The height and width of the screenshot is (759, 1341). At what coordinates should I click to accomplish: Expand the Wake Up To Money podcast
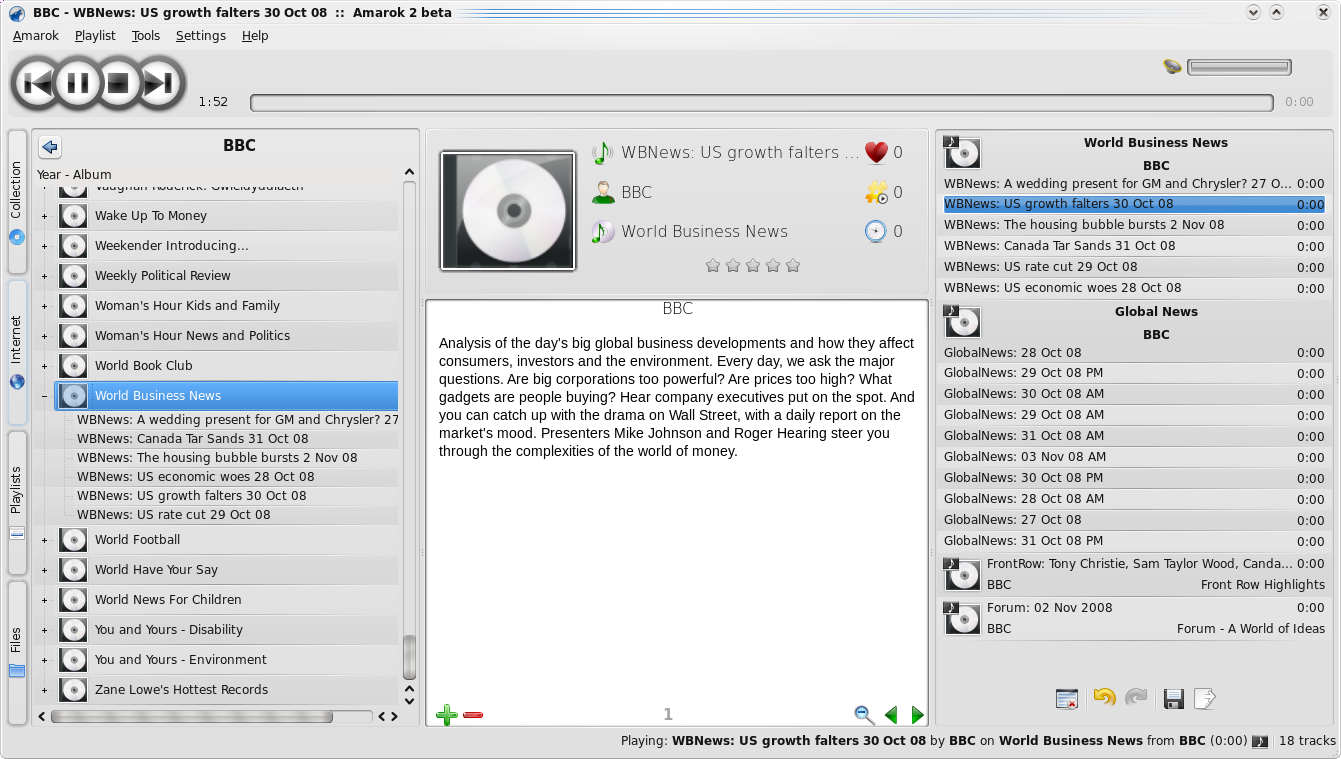pyautogui.click(x=44, y=216)
